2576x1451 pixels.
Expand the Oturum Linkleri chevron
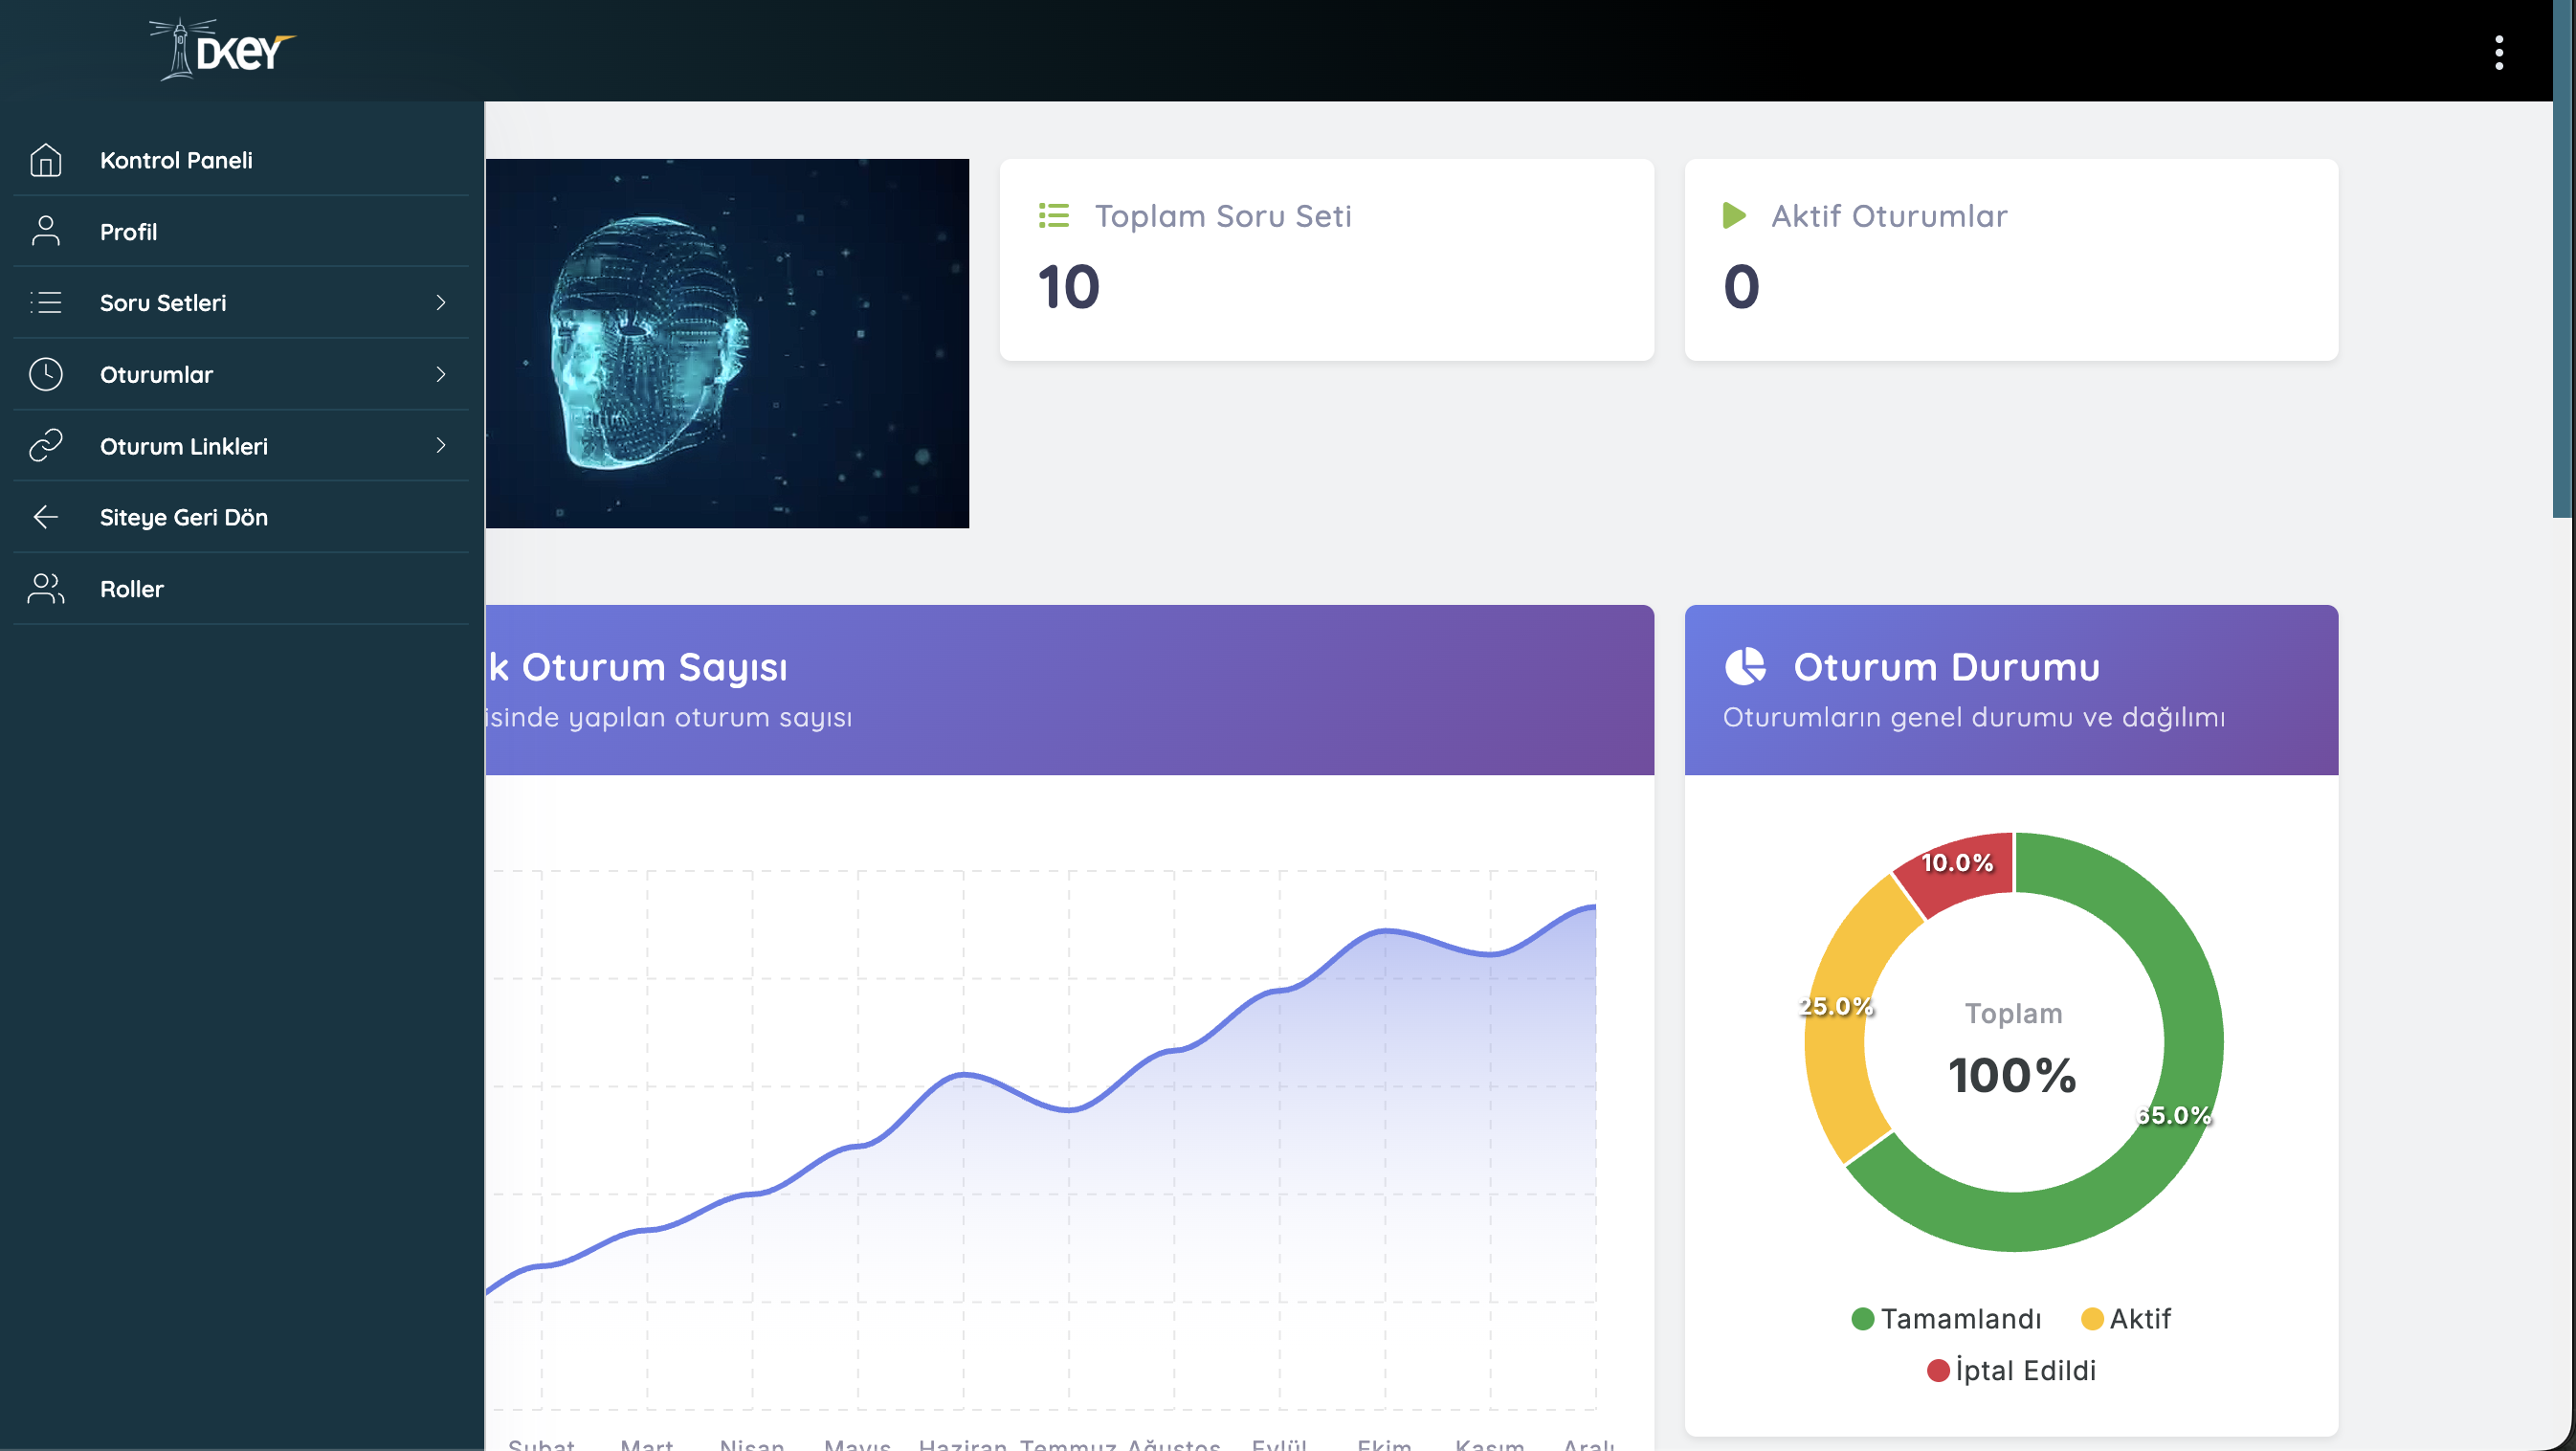pyautogui.click(x=440, y=445)
